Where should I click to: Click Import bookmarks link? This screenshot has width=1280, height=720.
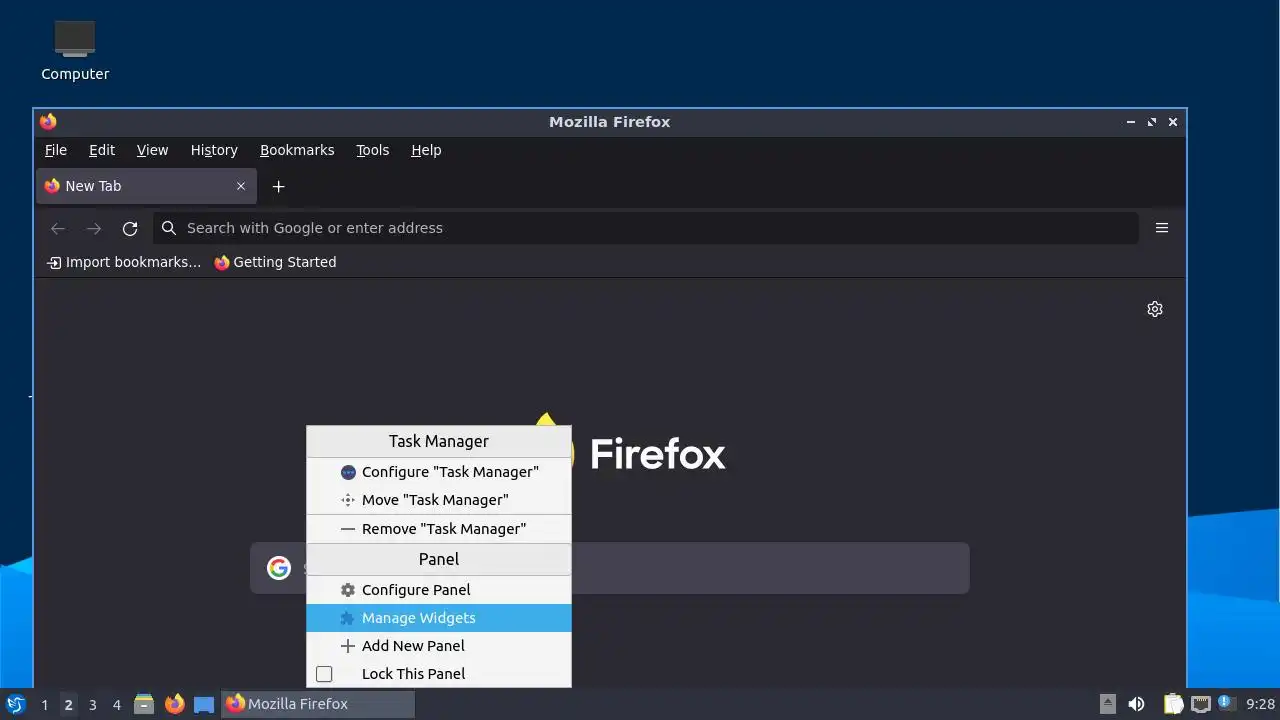(124, 262)
